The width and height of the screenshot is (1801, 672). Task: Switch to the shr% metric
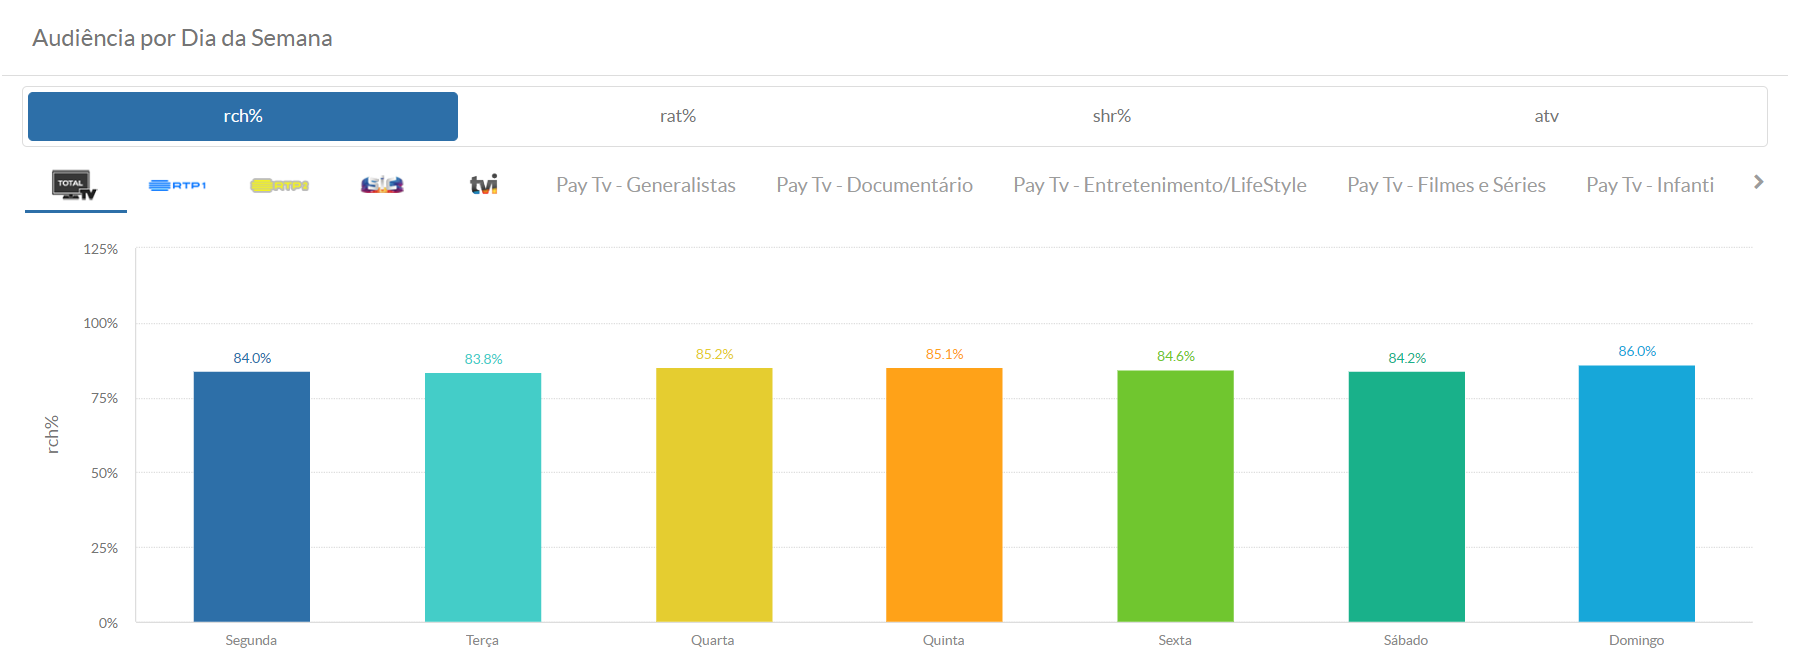1112,117
